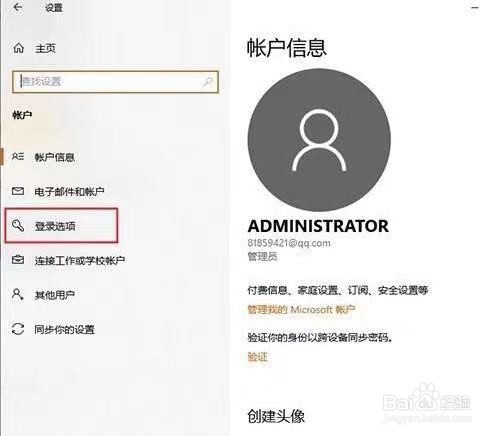Click the key icon for 登录选项
Image resolution: width=500 pixels, height=436 pixels.
18,226
